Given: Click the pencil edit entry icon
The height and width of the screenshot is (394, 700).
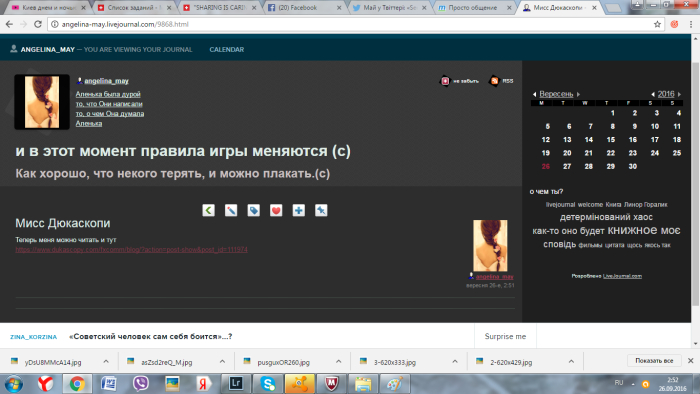Looking at the screenshot, I should click(x=231, y=210).
